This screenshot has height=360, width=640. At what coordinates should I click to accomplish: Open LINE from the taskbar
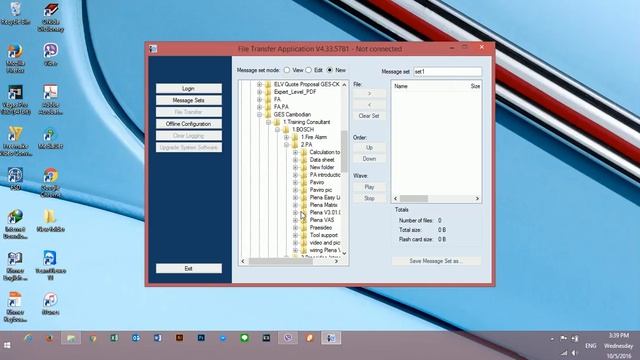244,338
